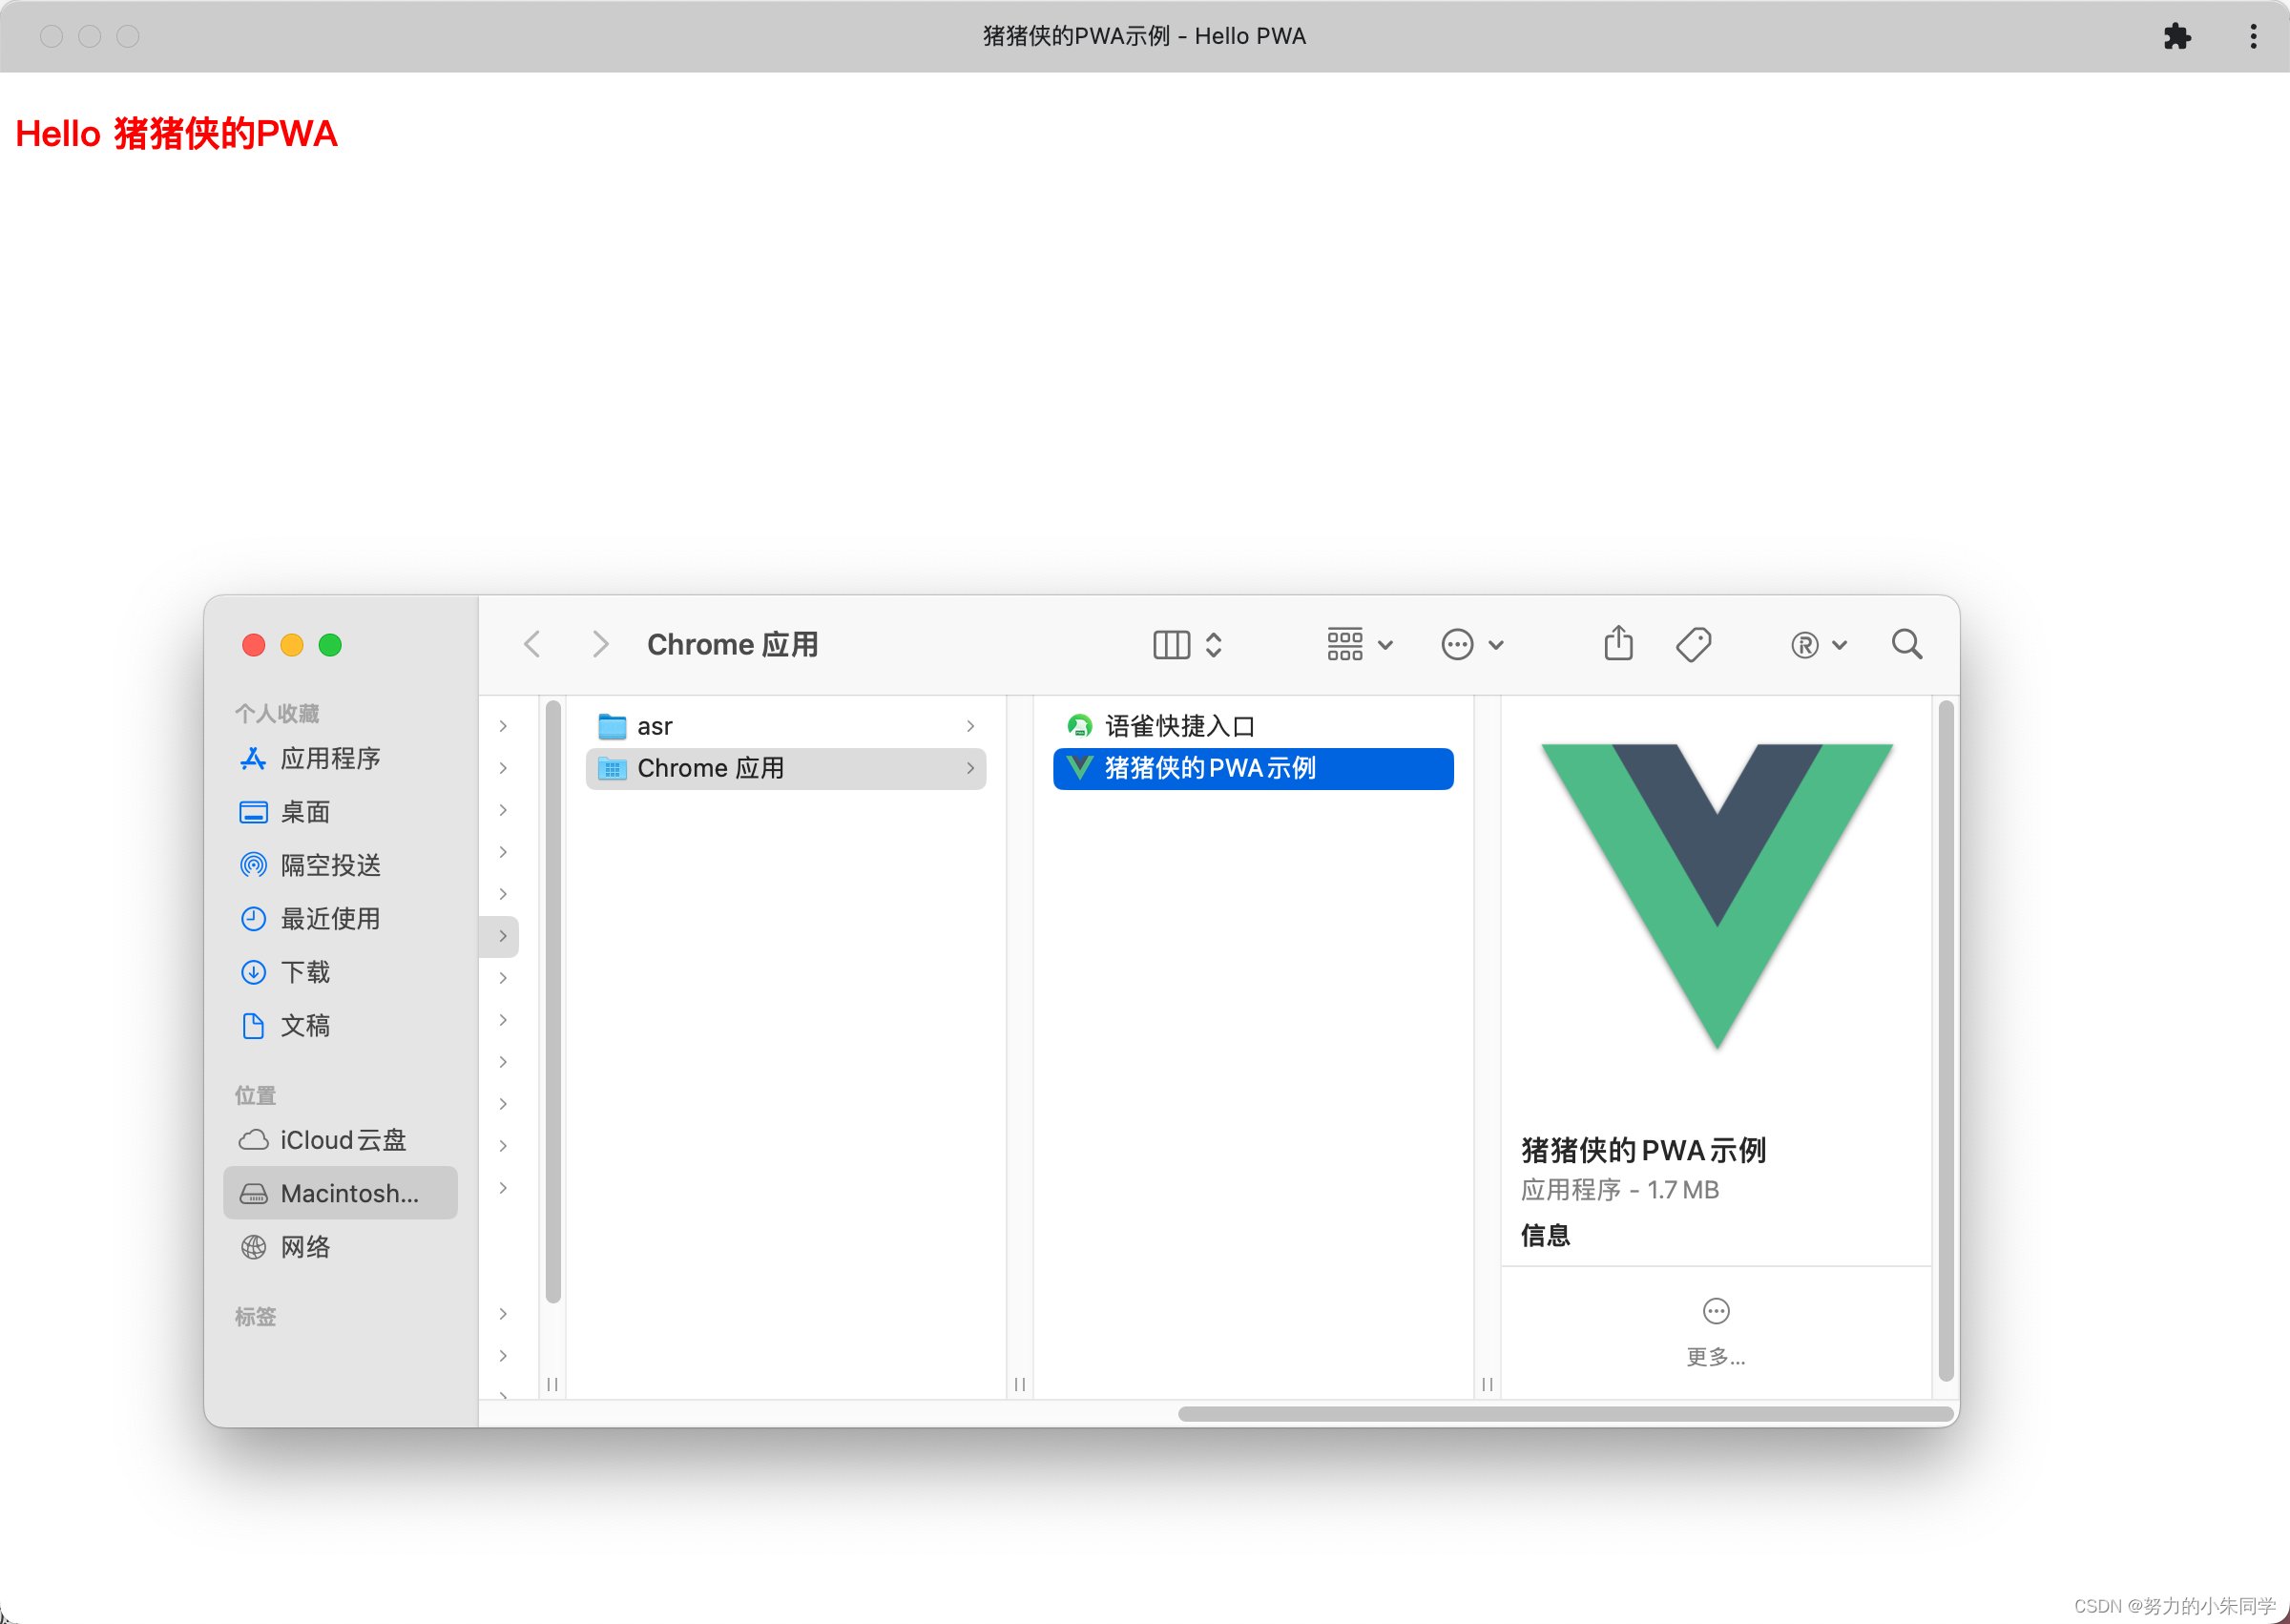Click the Finder horizontal scrollbar
The image size is (2290, 1624).
tap(1565, 1414)
